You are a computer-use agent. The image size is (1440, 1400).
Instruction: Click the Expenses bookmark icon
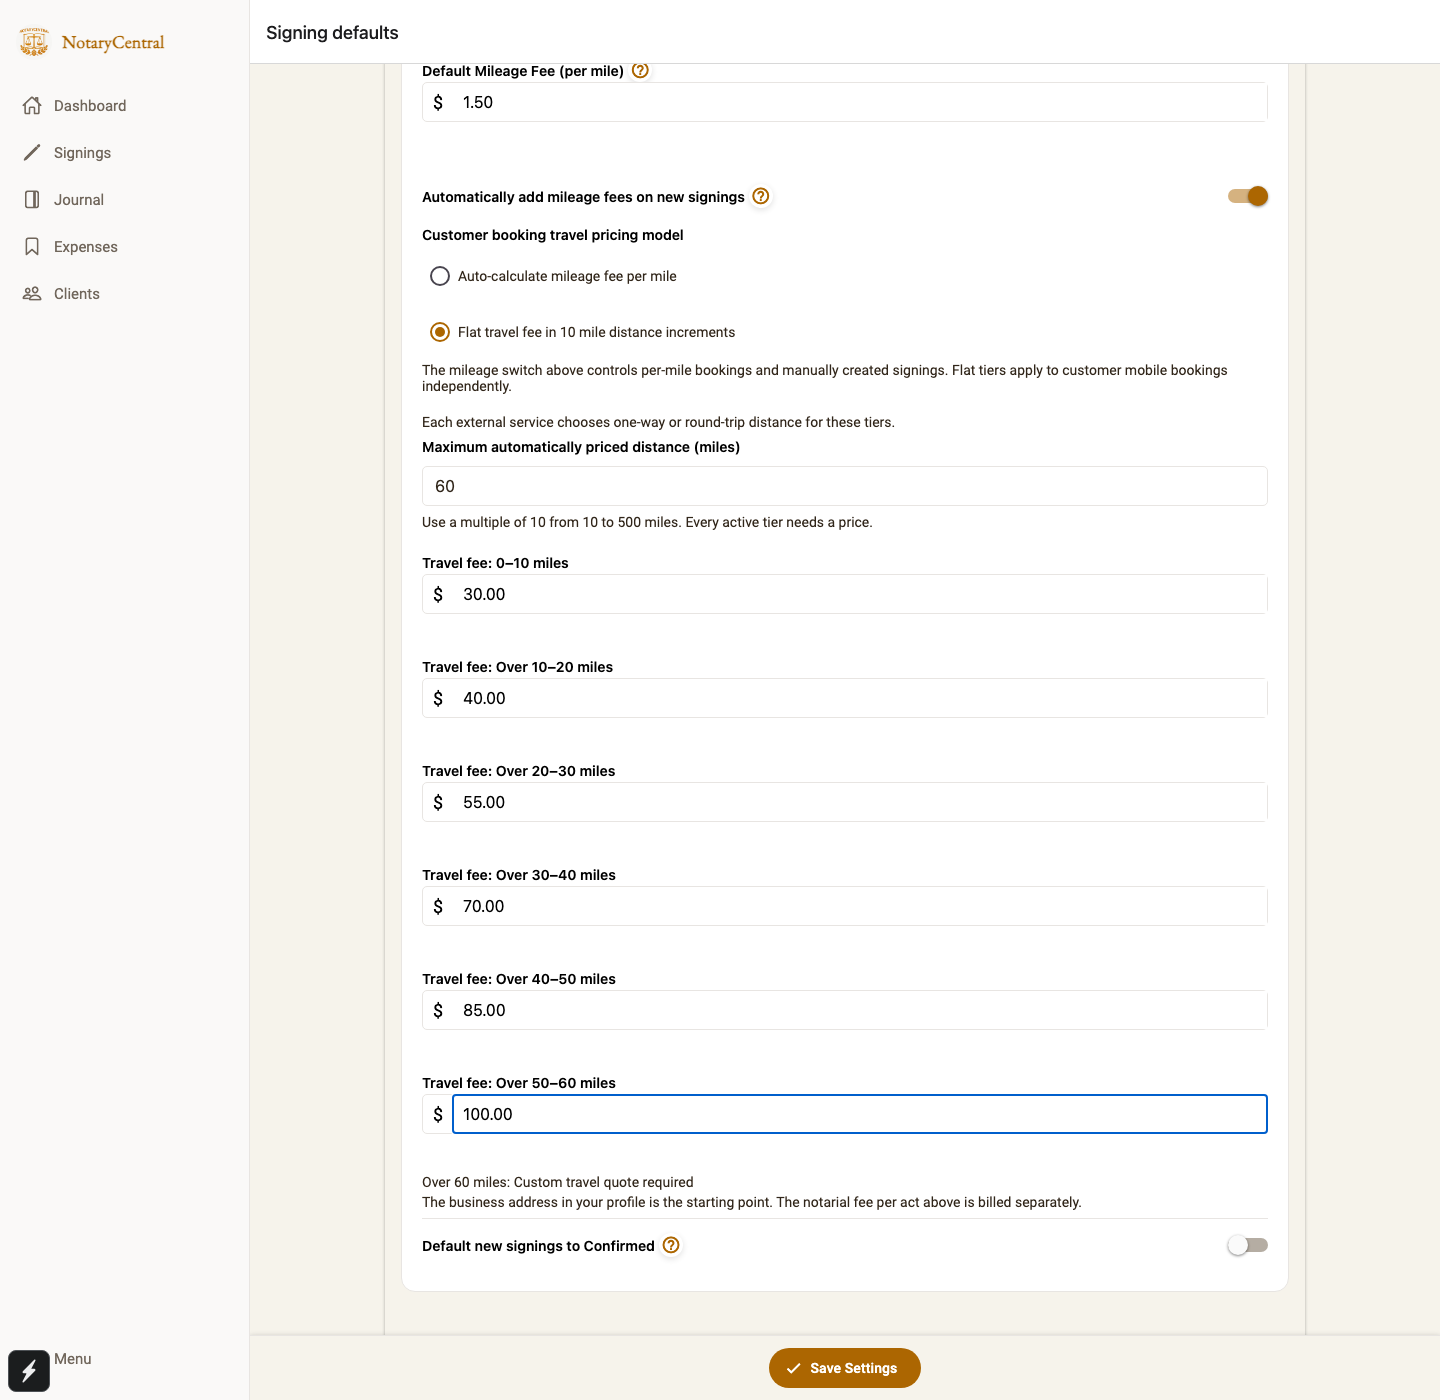[x=32, y=246]
